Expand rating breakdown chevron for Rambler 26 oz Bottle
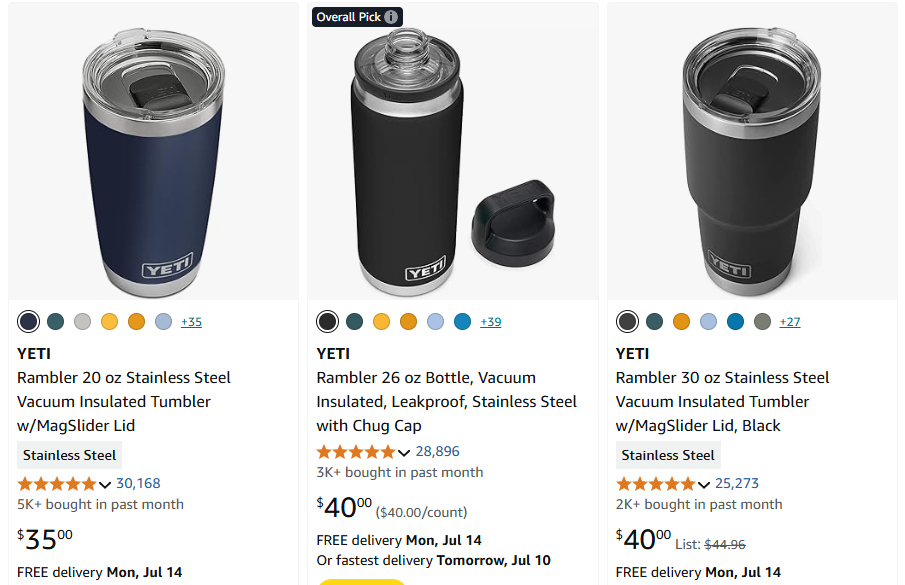The width and height of the screenshot is (905, 585). point(404,452)
